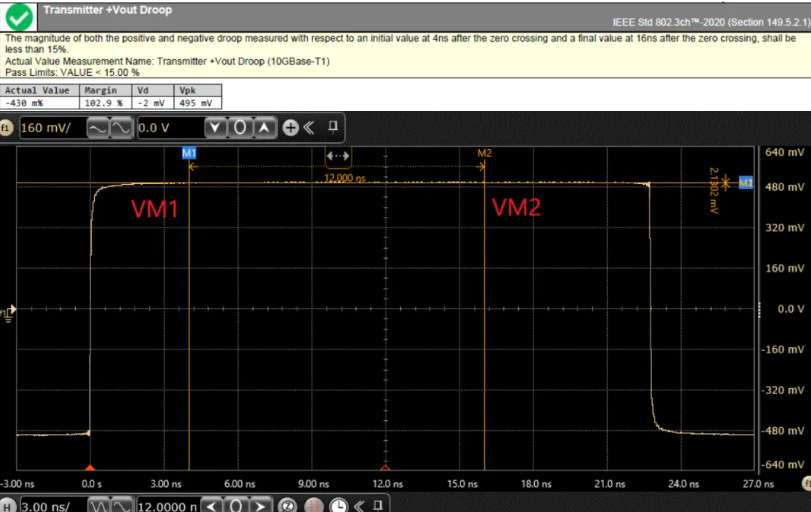Viewport: 811px width, 512px height.
Task: Click the plus icon in vertical toolbar
Action: 290,128
